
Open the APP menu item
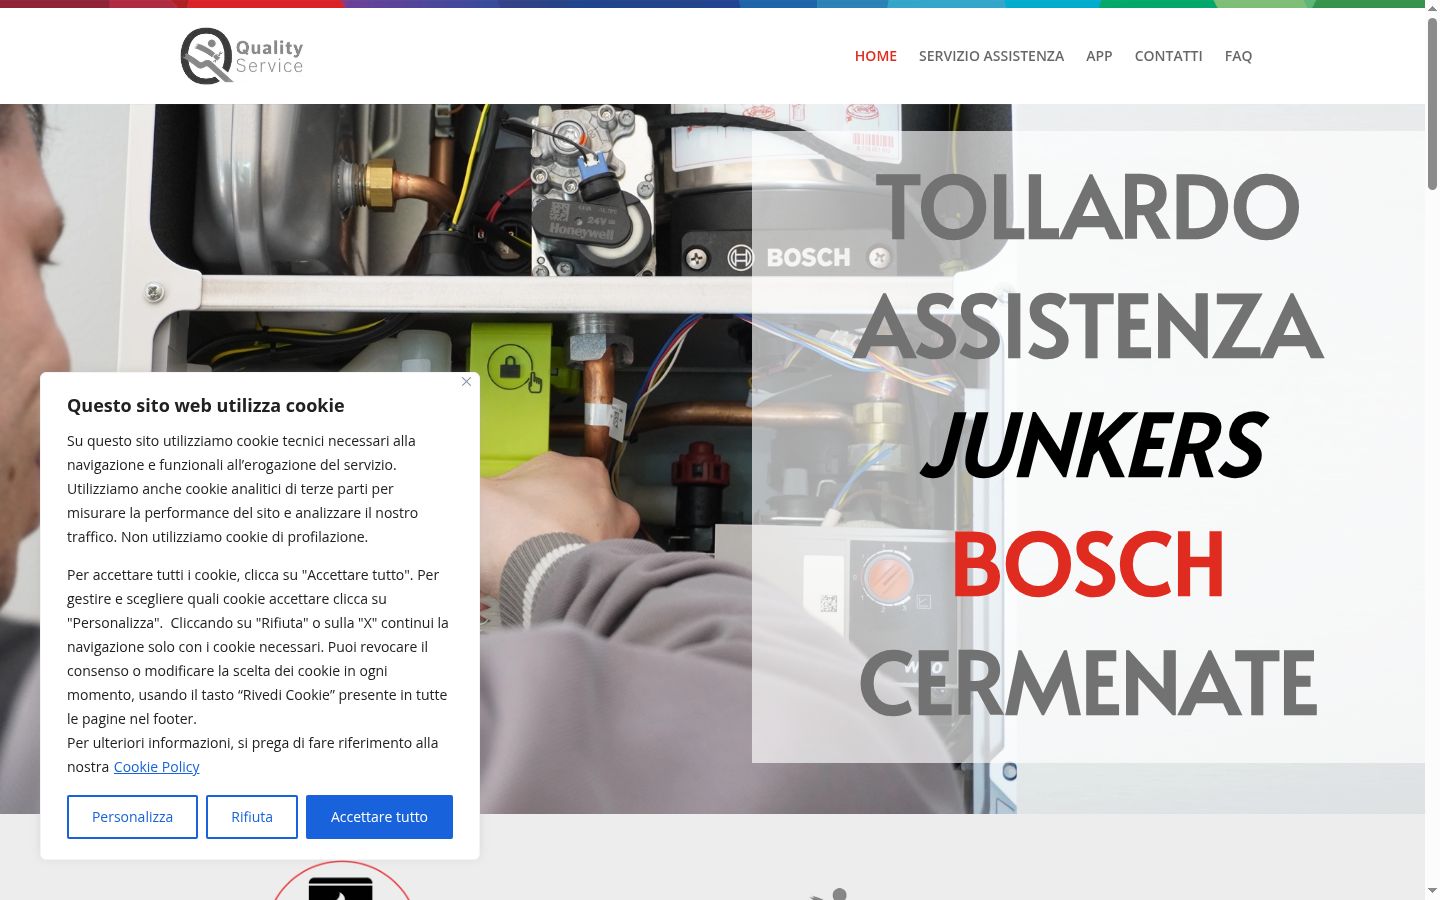(x=1099, y=56)
